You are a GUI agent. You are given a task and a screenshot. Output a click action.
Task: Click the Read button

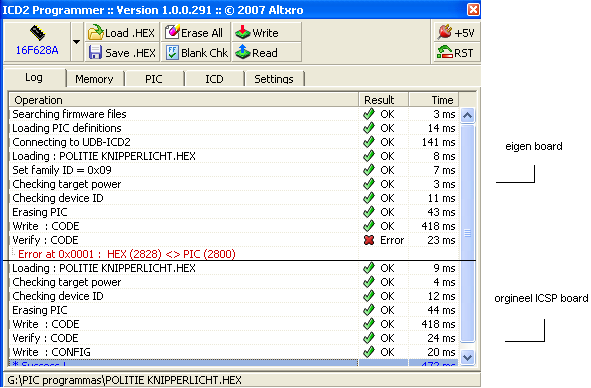266,52
